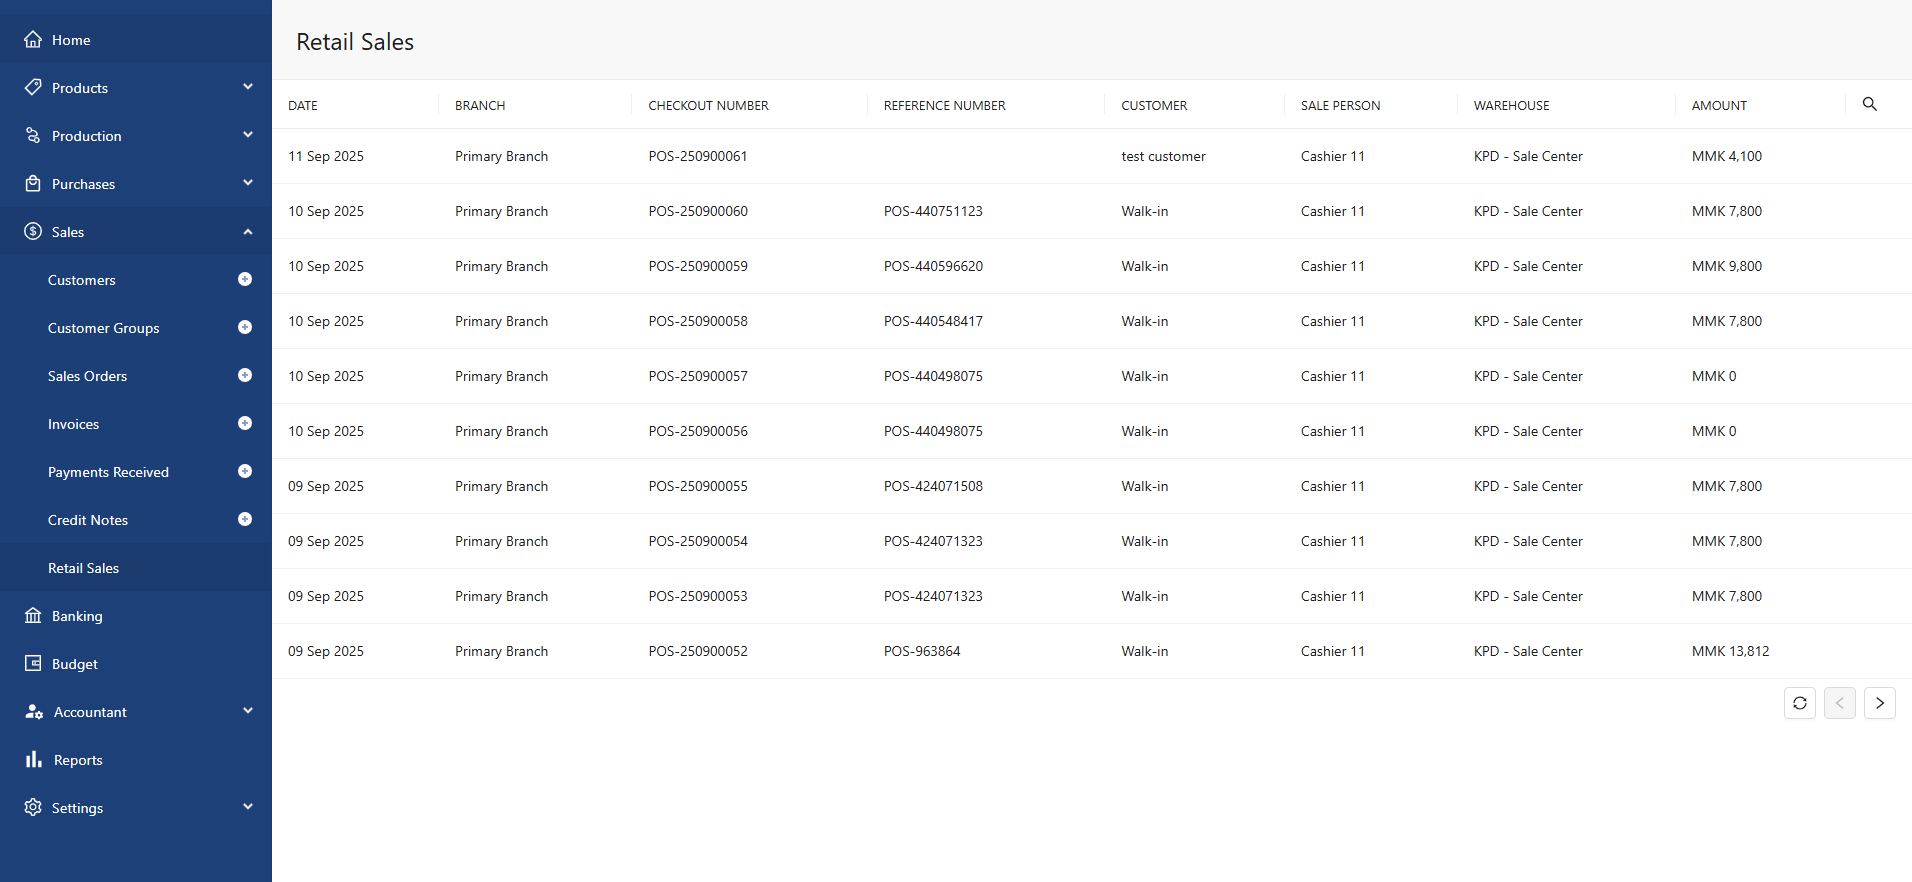Go to next page of retail sales
Viewport: 1912px width, 882px height.
[x=1879, y=703]
